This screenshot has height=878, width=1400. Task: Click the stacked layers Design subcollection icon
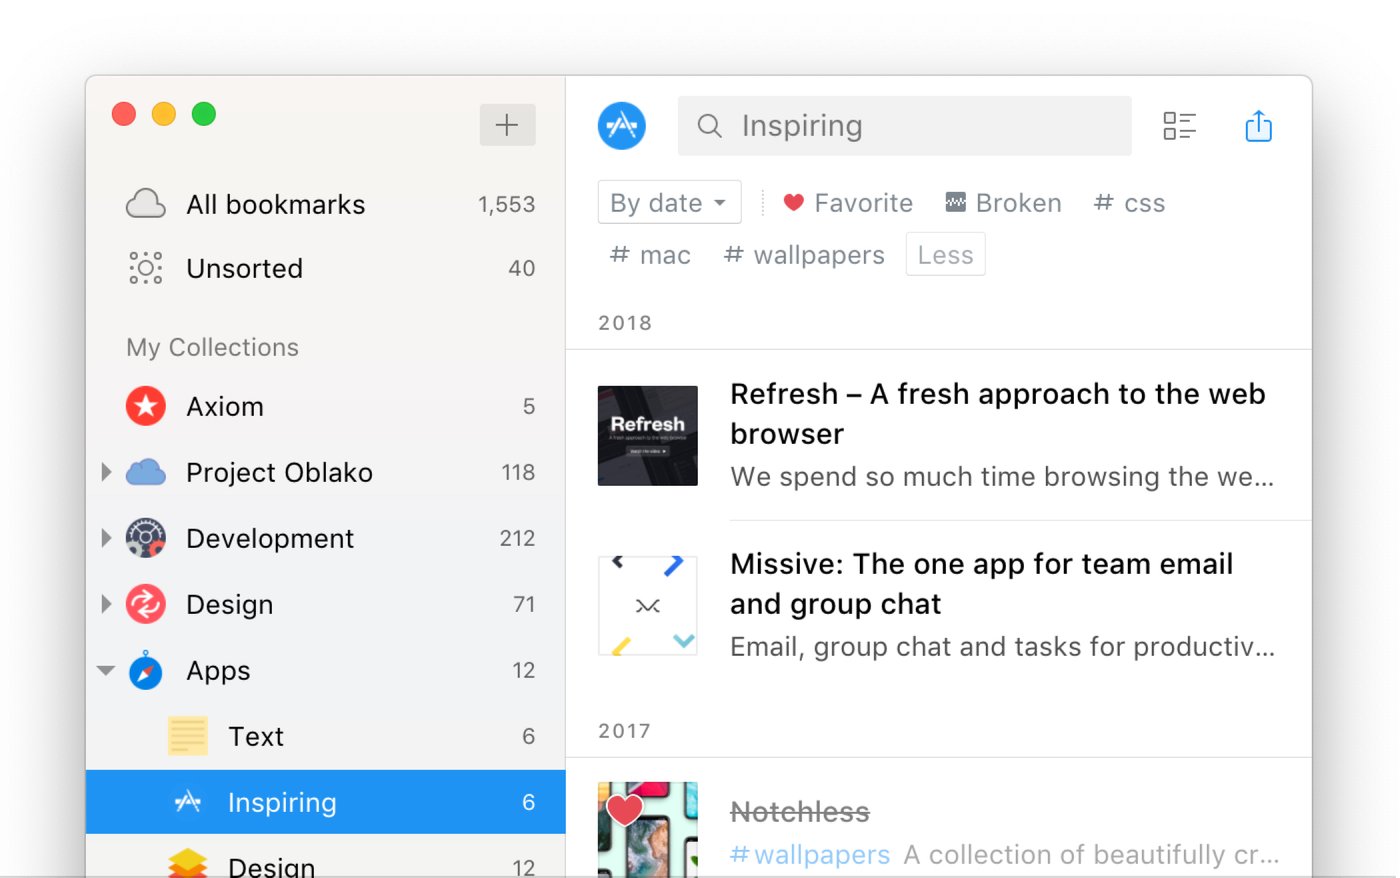click(188, 864)
